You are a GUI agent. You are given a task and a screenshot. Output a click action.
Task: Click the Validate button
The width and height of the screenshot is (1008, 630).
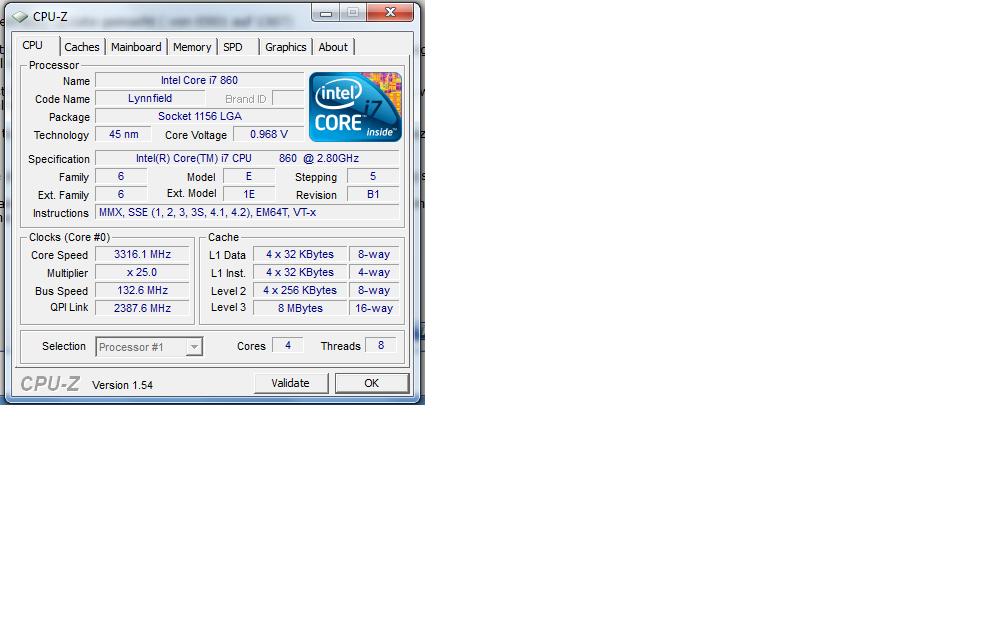291,383
